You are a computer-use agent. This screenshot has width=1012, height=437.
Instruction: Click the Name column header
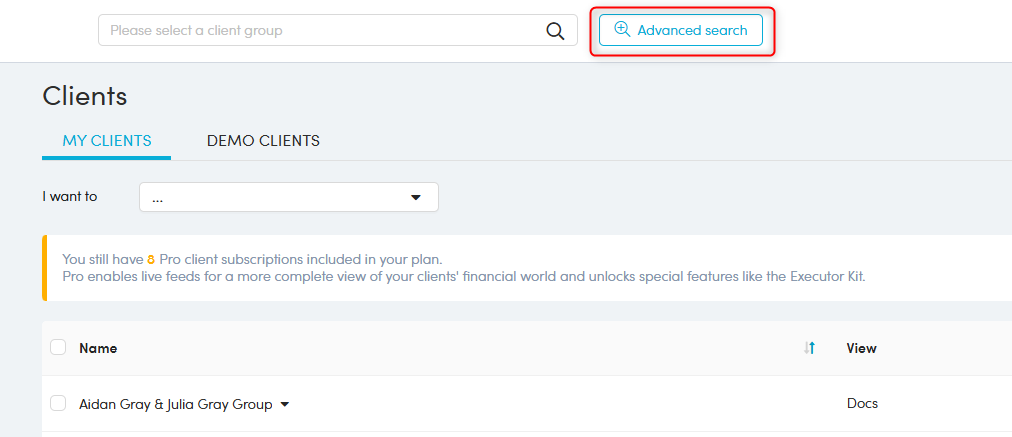(98, 348)
